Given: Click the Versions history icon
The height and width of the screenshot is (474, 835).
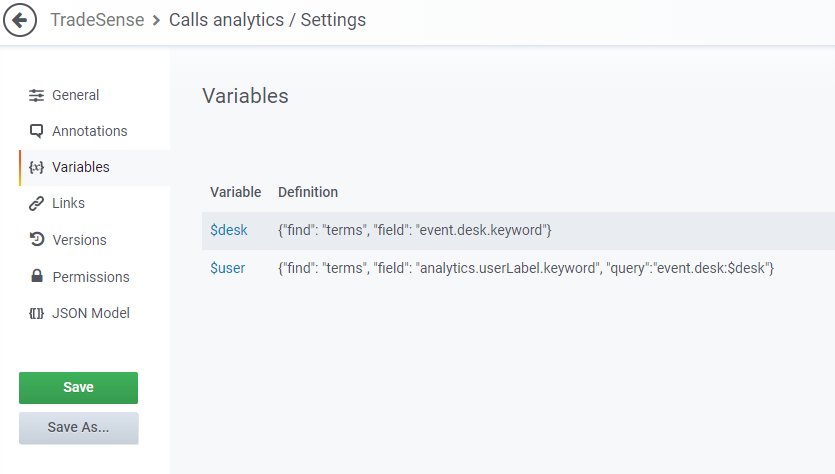Looking at the screenshot, I should pyautogui.click(x=37, y=240).
